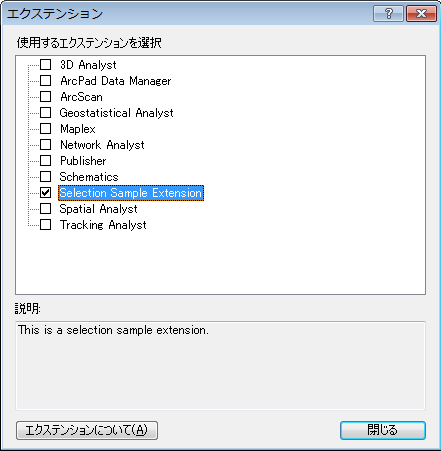Tick the Tracking Analyst checkbox

[46, 224]
